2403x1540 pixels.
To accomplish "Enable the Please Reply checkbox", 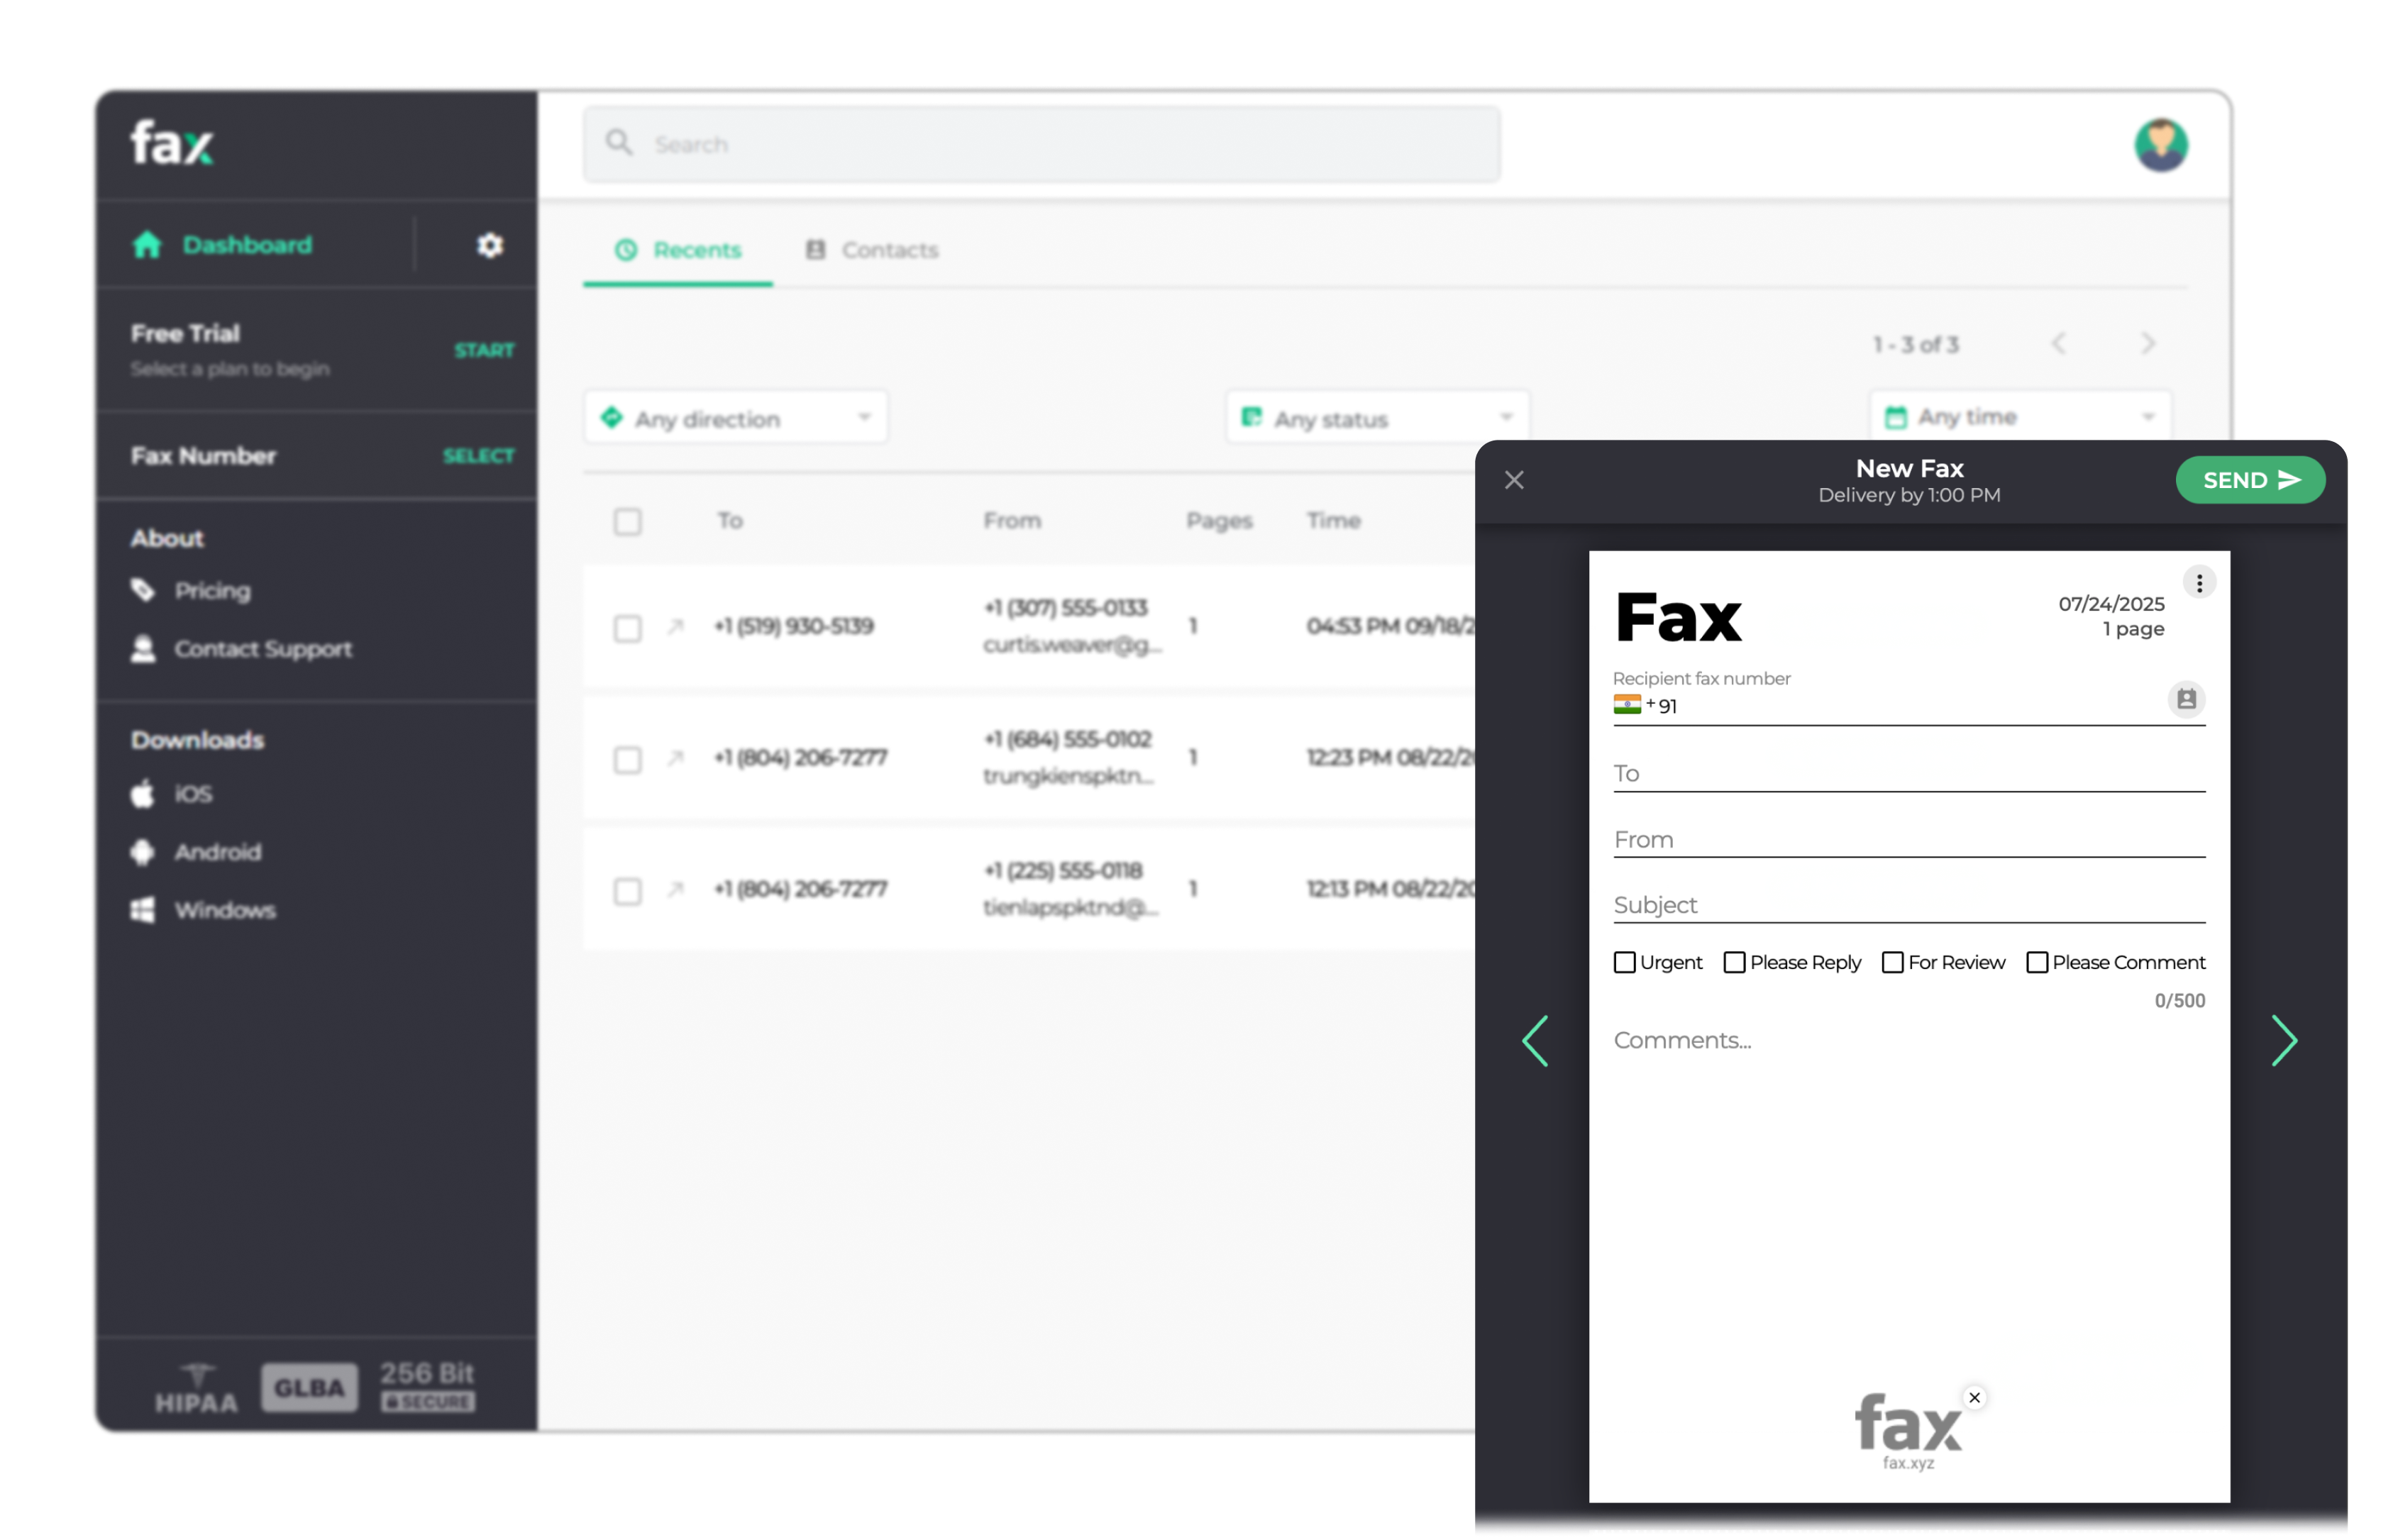I will click(x=1735, y=962).
